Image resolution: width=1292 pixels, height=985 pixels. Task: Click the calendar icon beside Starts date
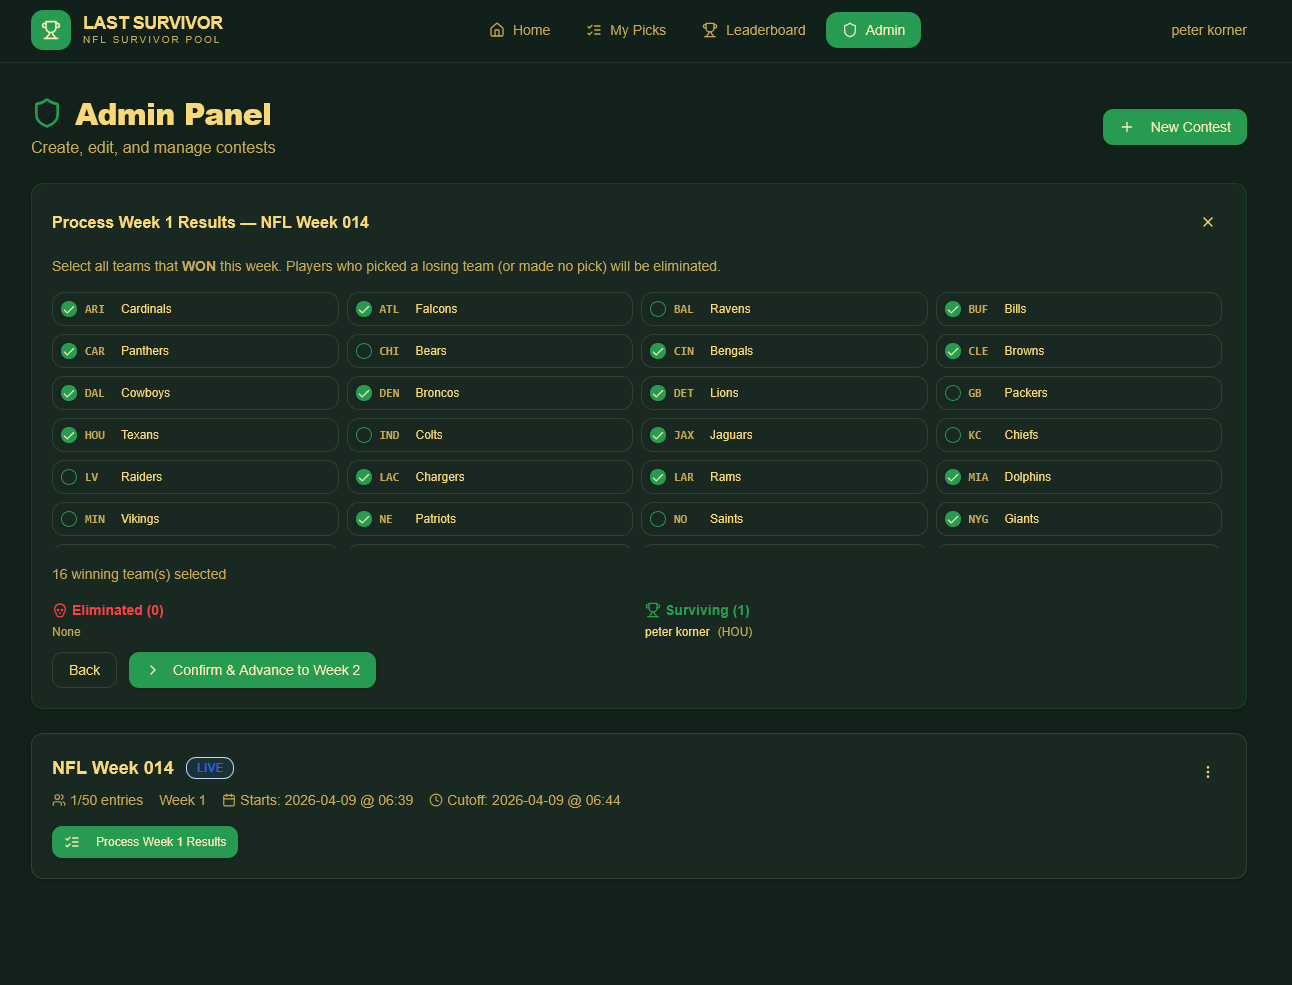click(x=229, y=800)
